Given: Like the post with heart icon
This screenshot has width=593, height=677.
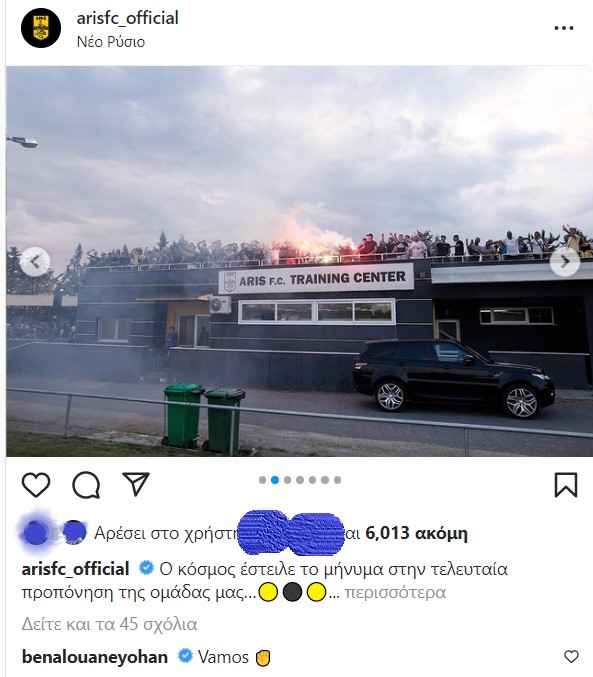Looking at the screenshot, I should click(x=36, y=484).
